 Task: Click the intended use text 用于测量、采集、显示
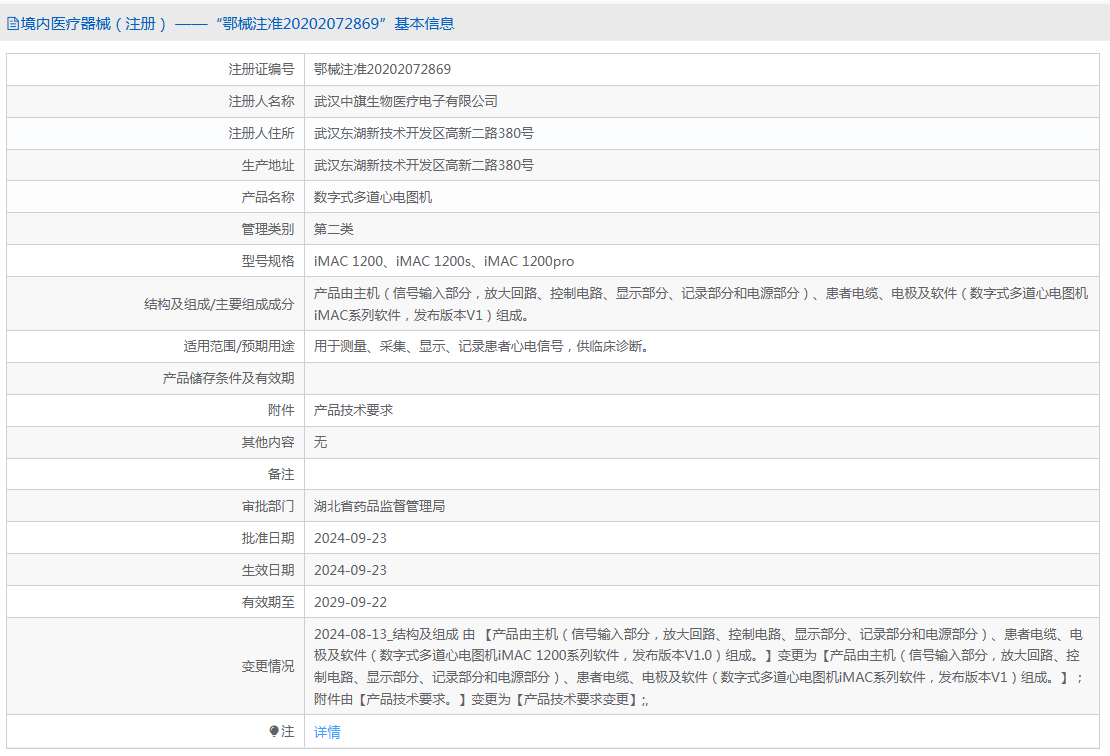click(481, 346)
